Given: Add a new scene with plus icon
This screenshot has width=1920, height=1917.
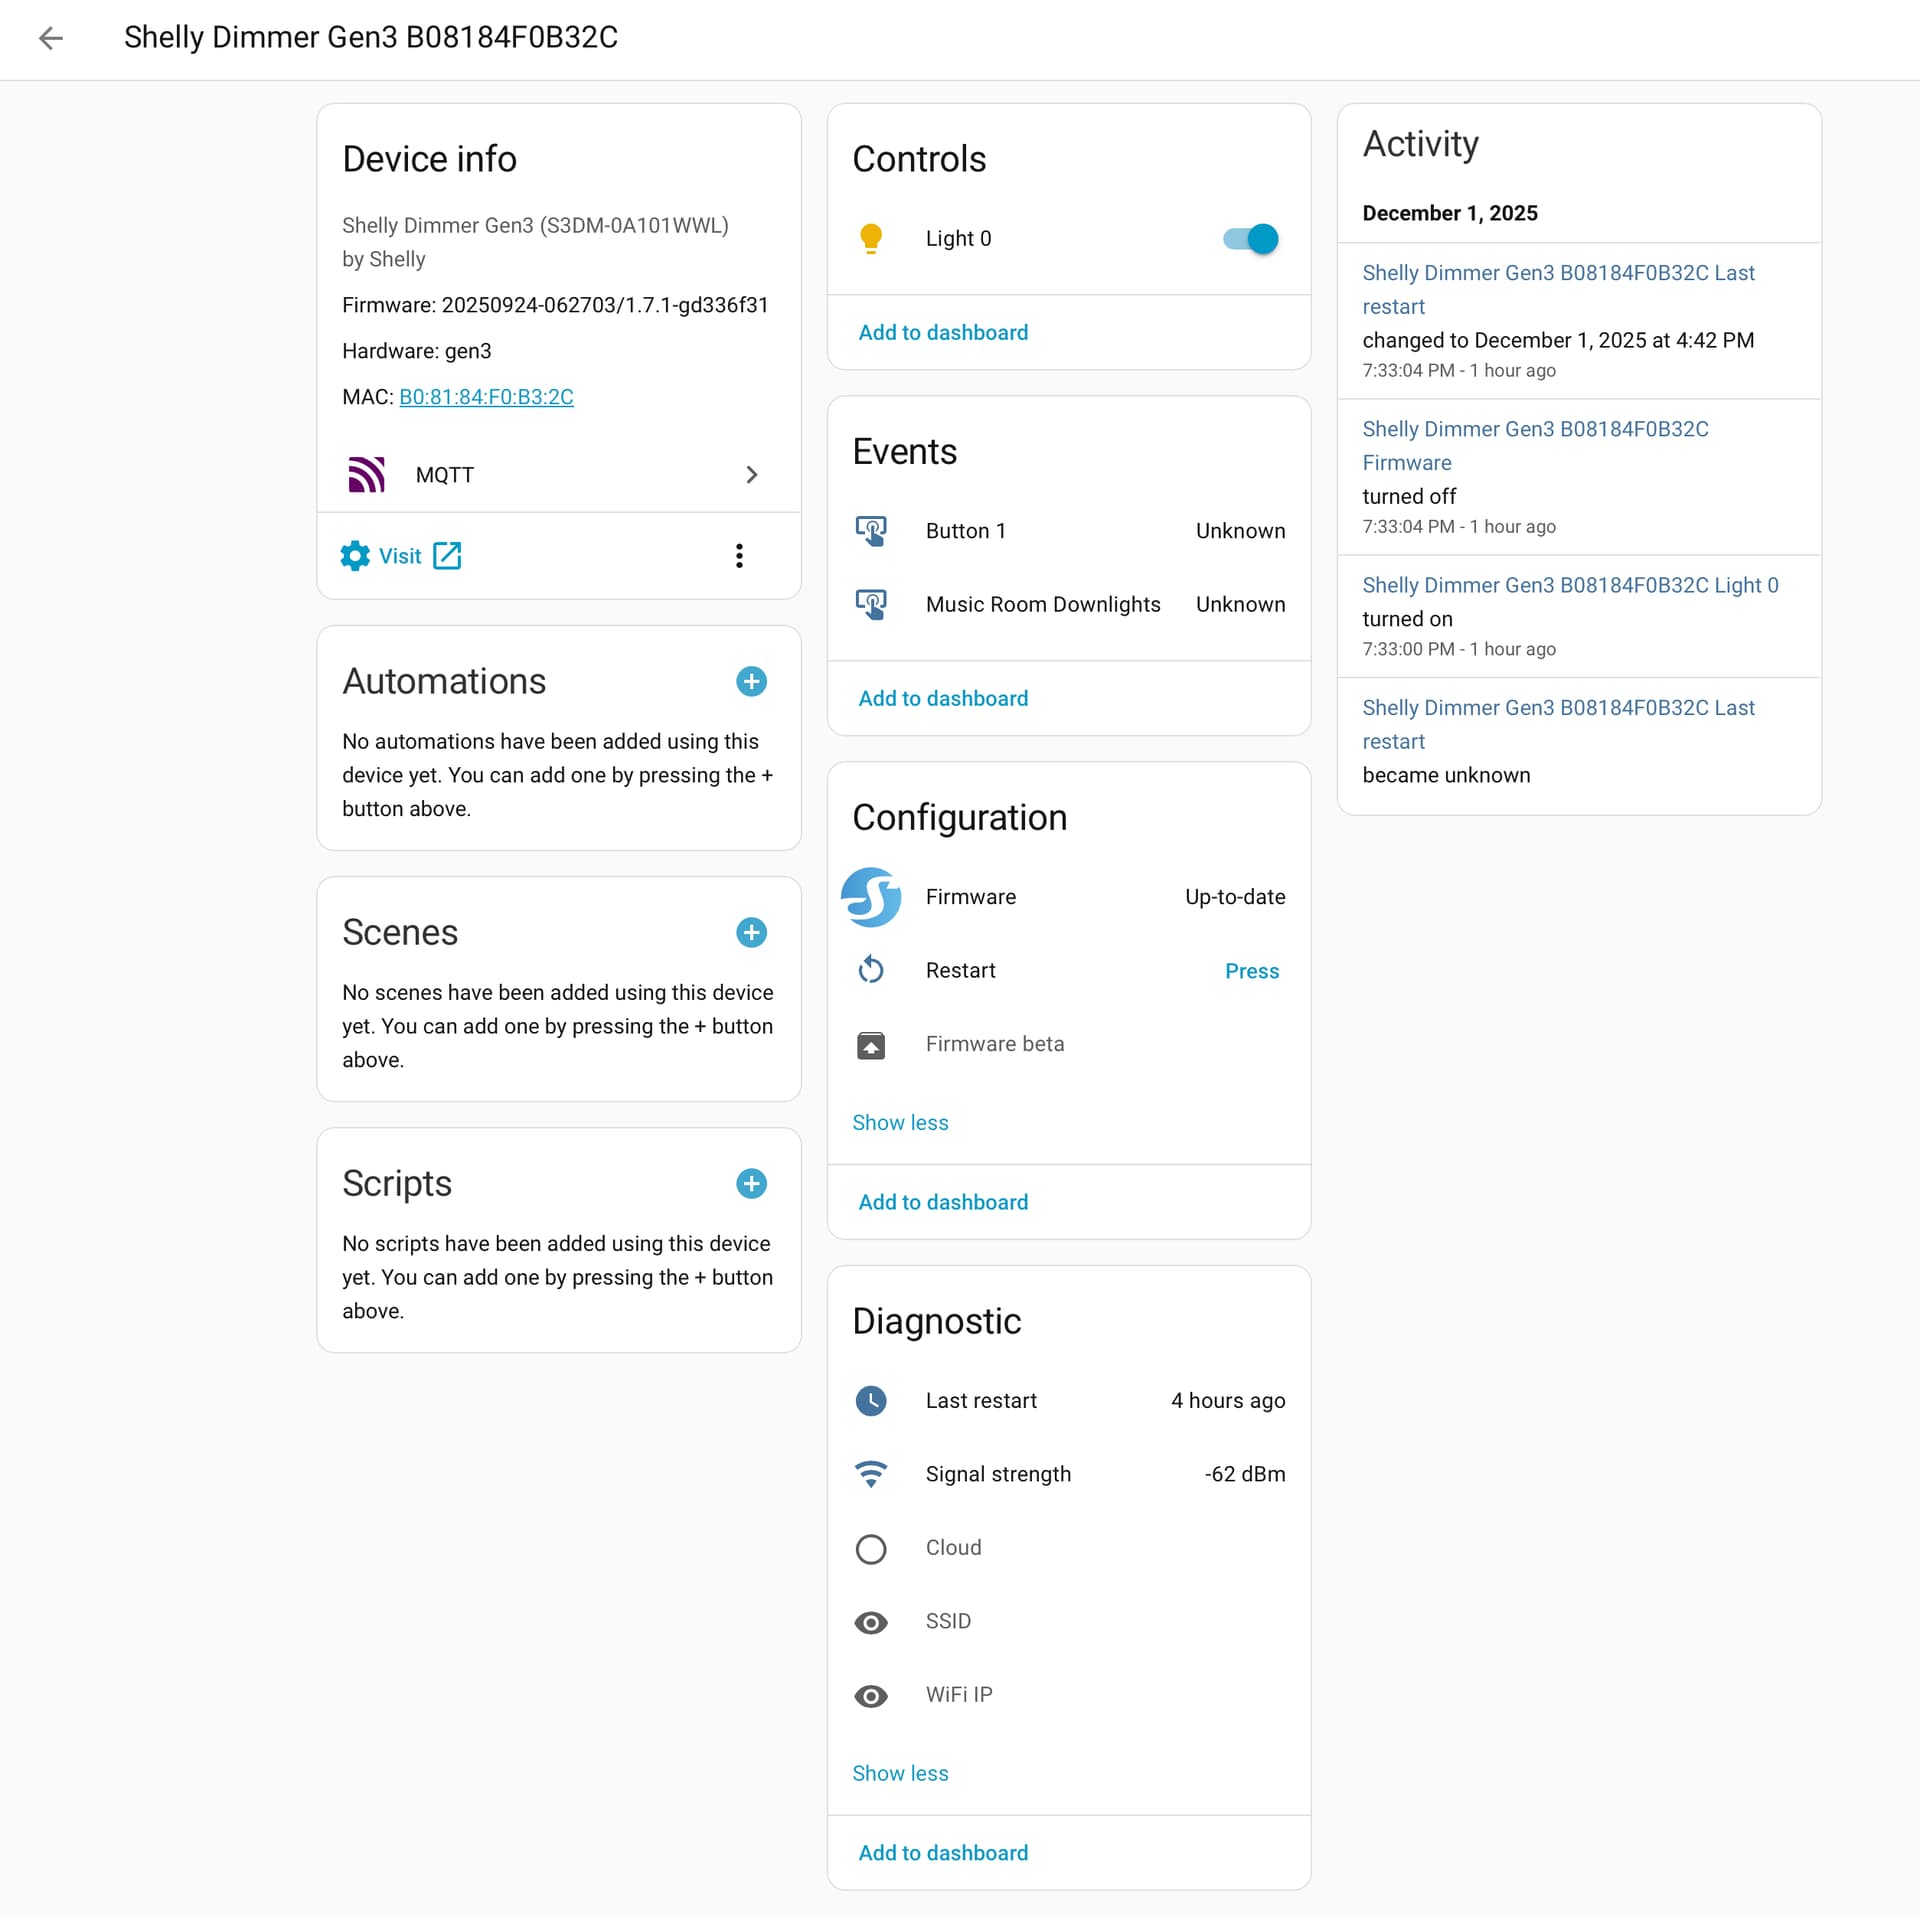Looking at the screenshot, I should 751,932.
